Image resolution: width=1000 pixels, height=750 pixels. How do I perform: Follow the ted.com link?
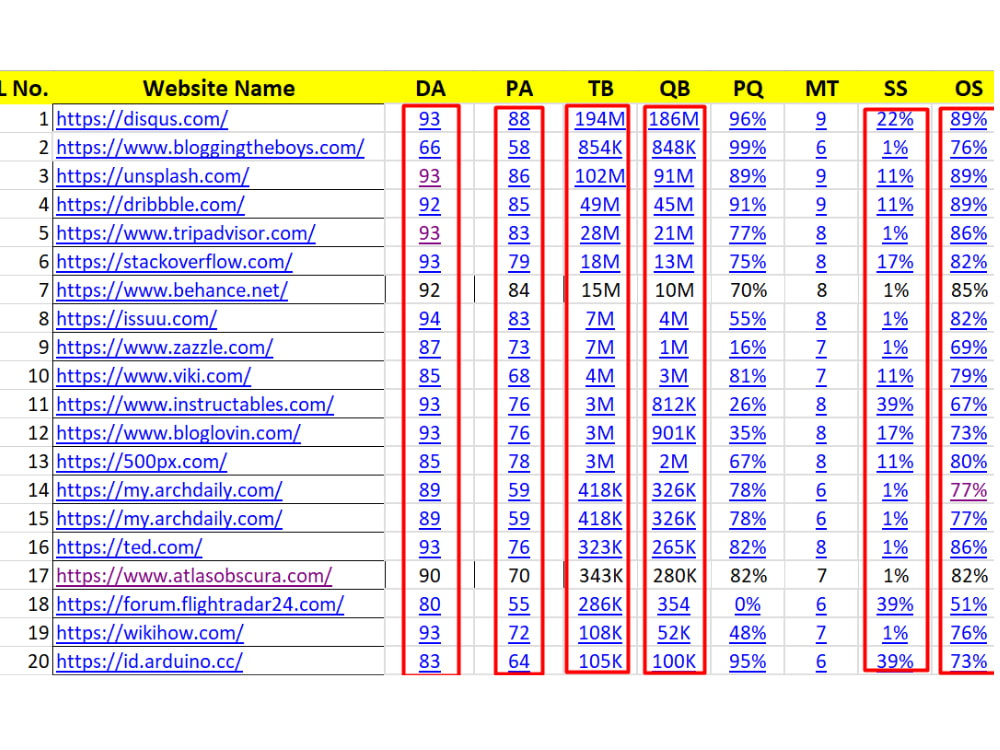(129, 548)
